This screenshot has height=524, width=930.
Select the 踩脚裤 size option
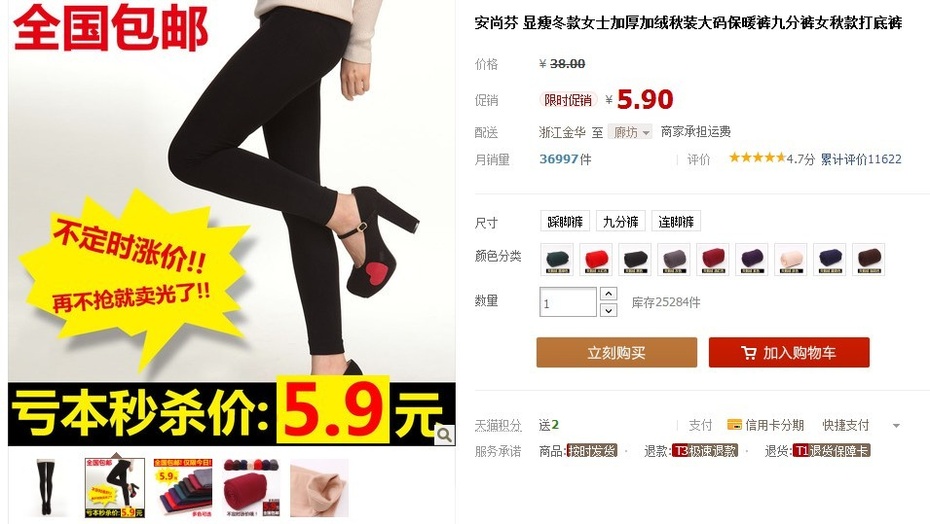[565, 221]
